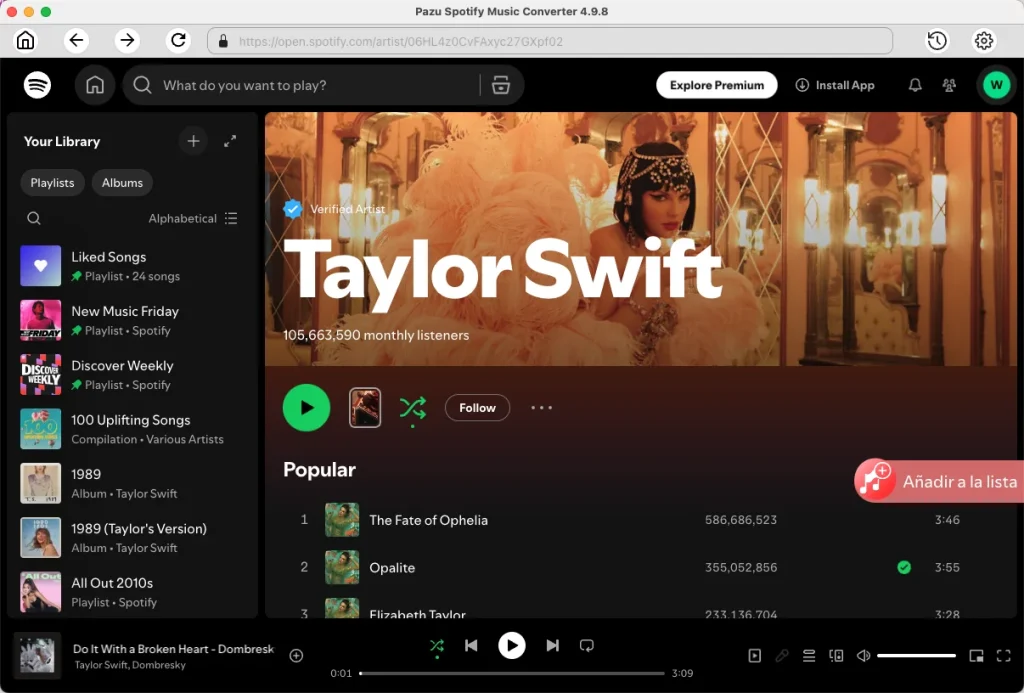1024x693 pixels.
Task: Adjust the volume slider
Action: click(x=917, y=656)
